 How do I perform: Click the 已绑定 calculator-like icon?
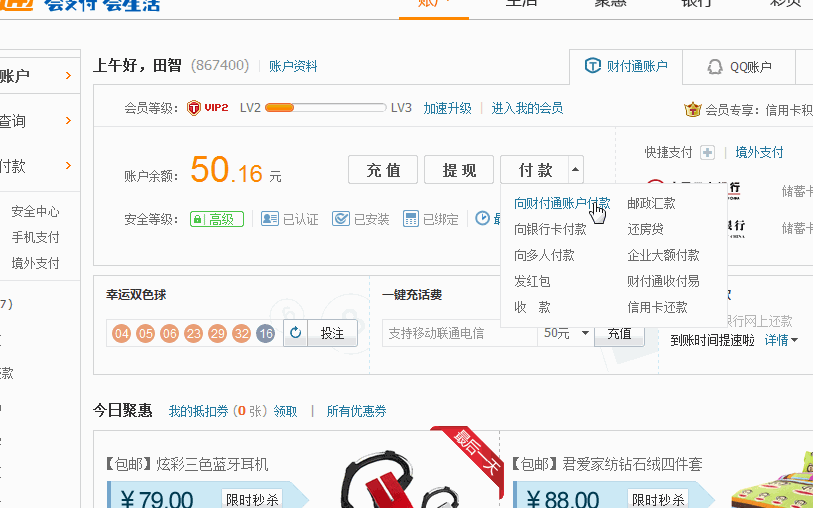[411, 219]
